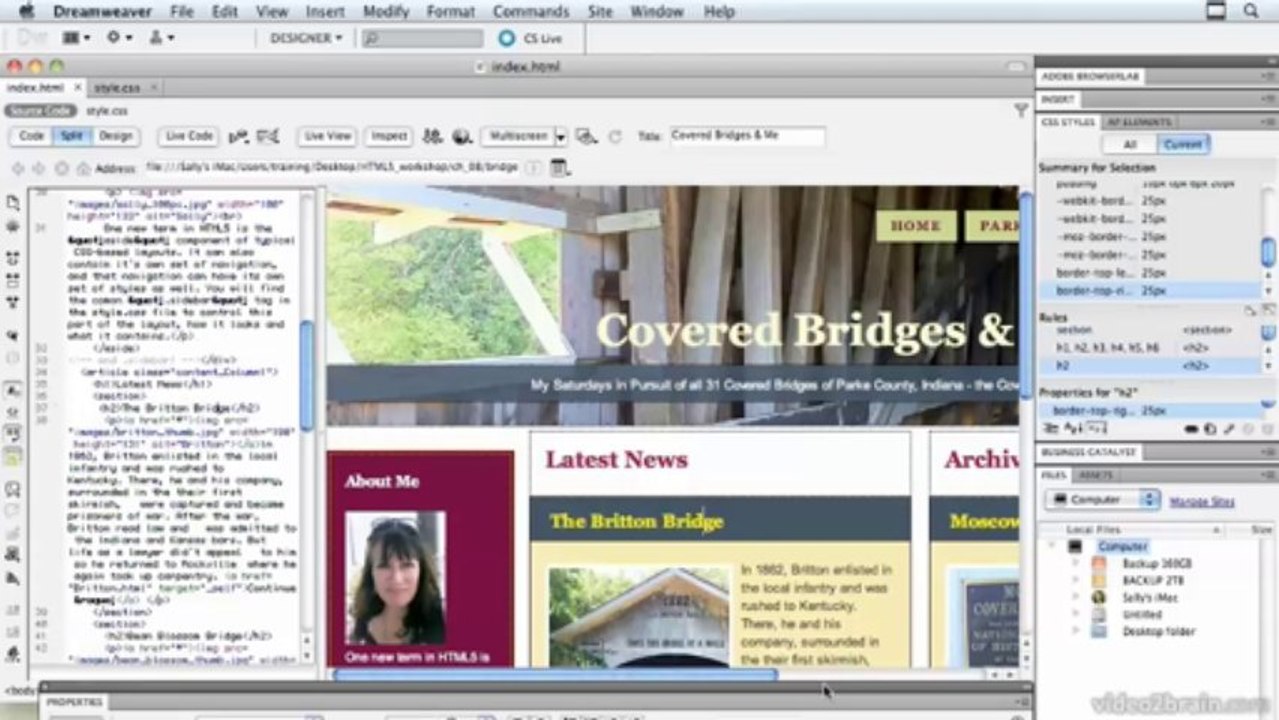Click the Check browser compatibility icon
Screen dimensions: 1279x720
(x=239, y=136)
